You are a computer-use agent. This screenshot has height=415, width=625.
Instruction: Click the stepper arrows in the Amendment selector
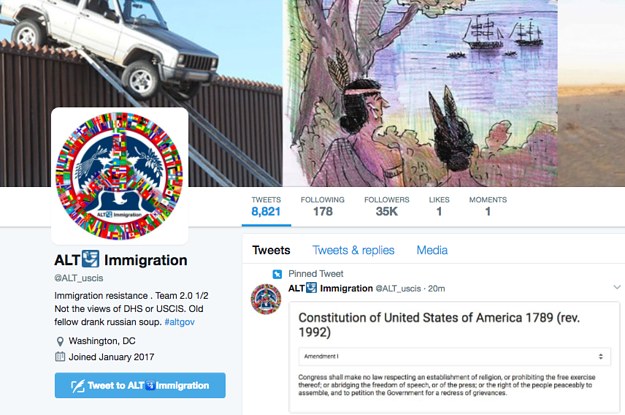point(601,356)
